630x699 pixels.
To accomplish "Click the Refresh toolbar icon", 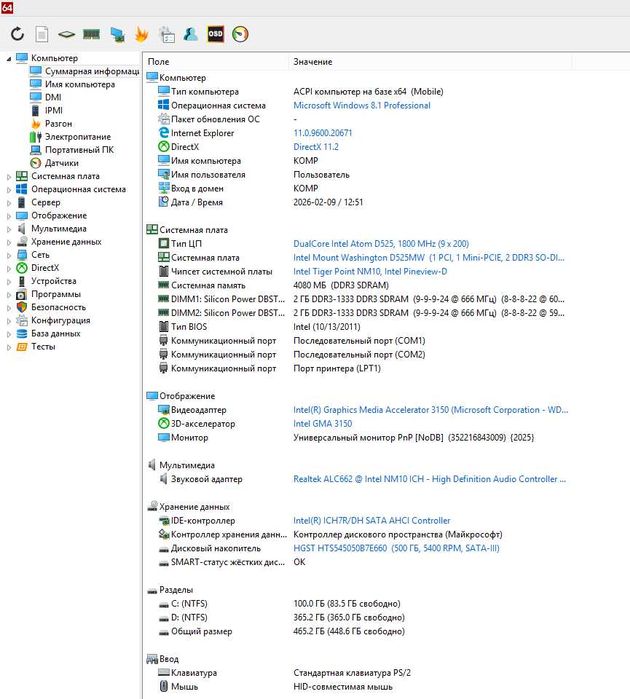I will (17, 34).
